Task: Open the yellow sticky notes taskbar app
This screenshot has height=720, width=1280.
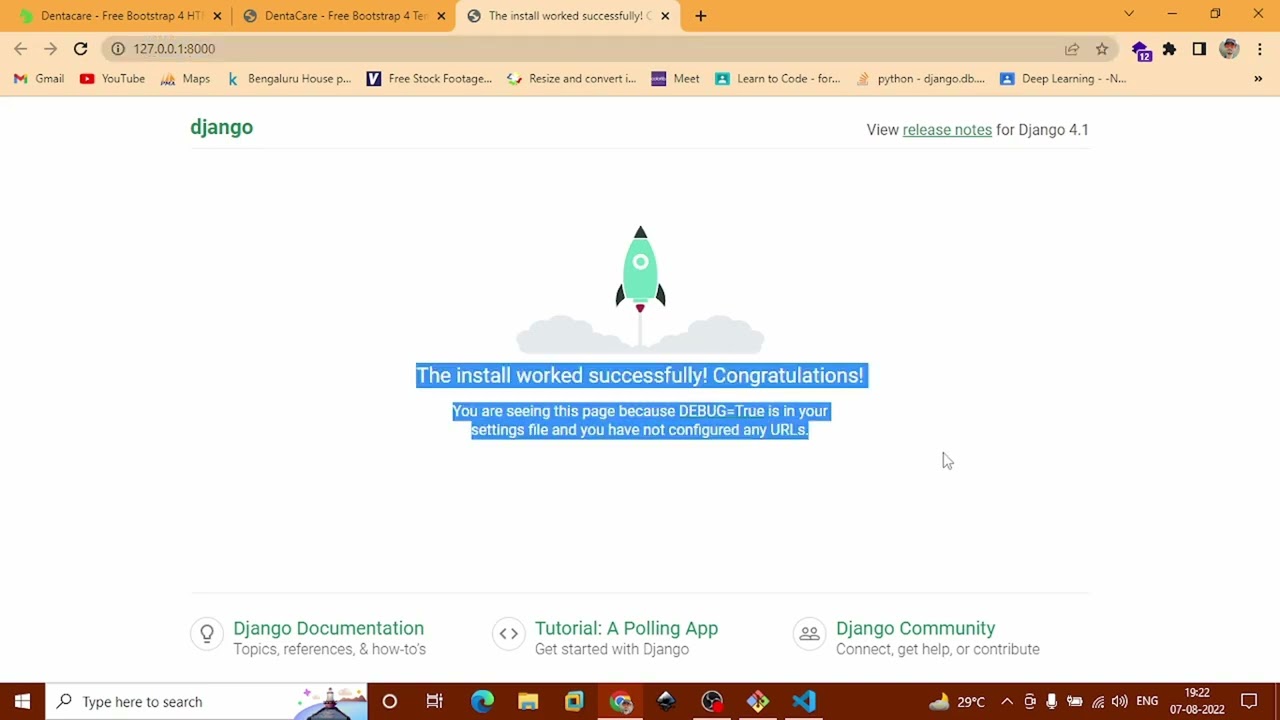Action: point(574,701)
